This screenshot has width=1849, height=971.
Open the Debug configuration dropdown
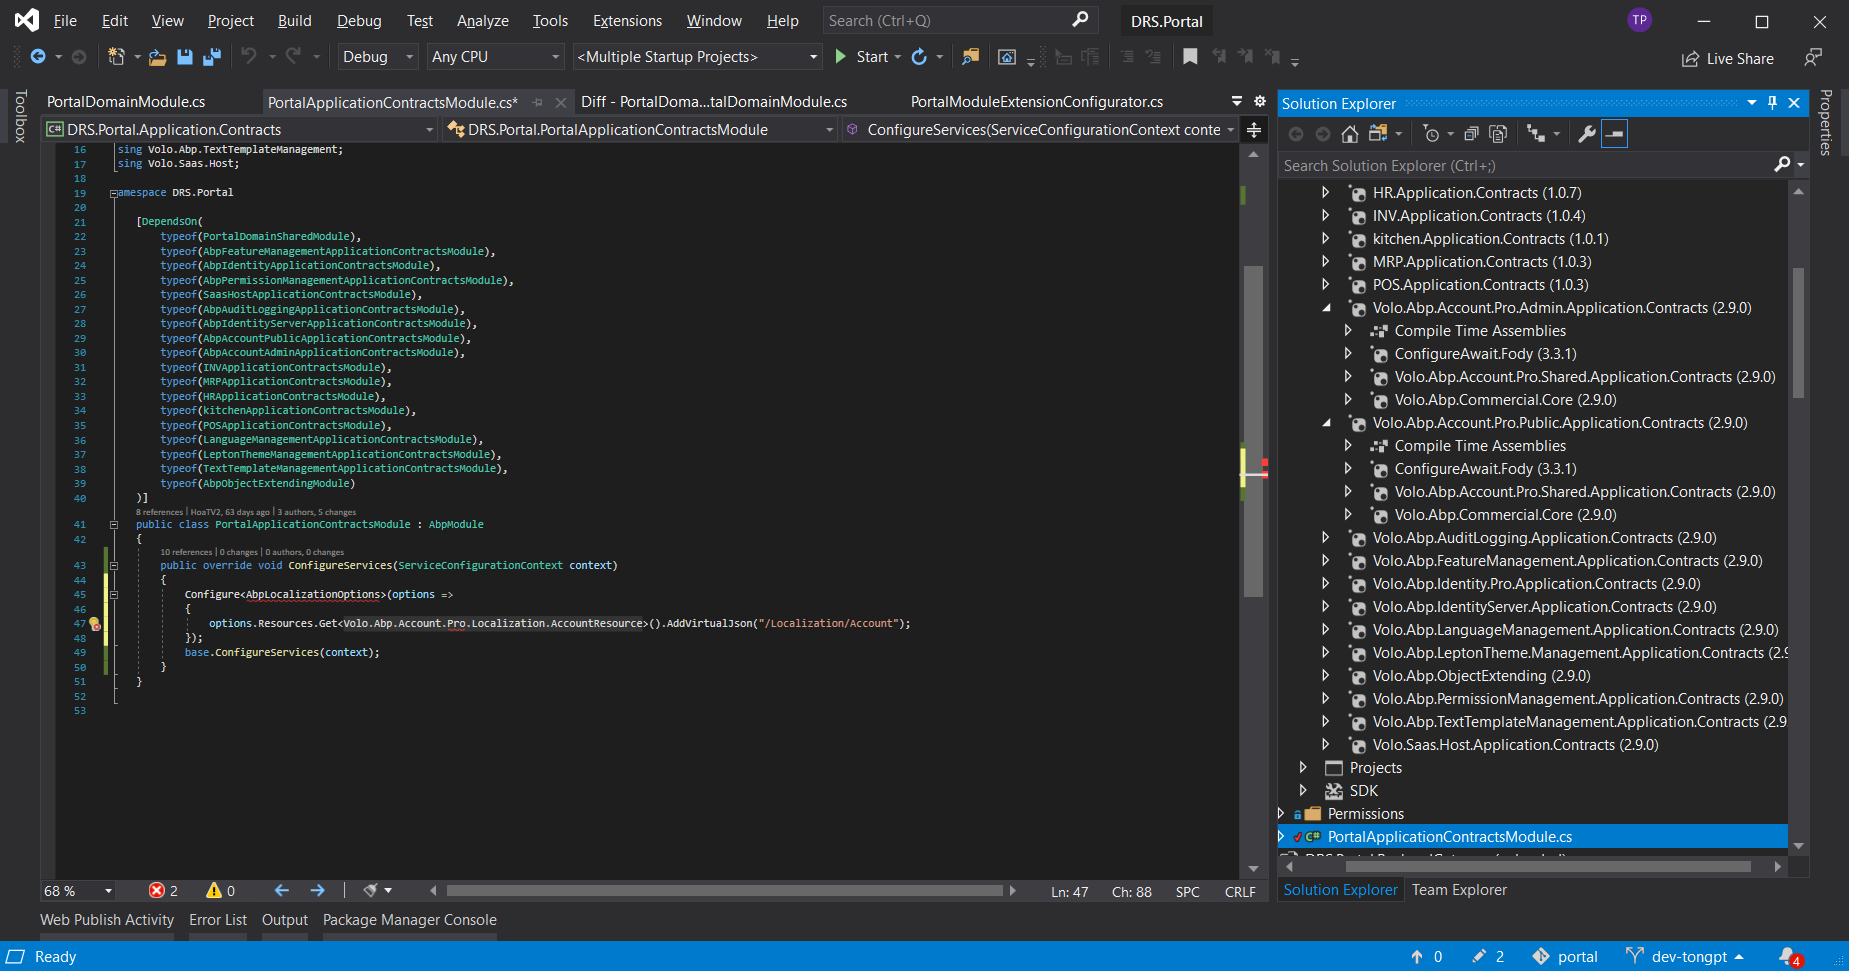click(x=377, y=57)
